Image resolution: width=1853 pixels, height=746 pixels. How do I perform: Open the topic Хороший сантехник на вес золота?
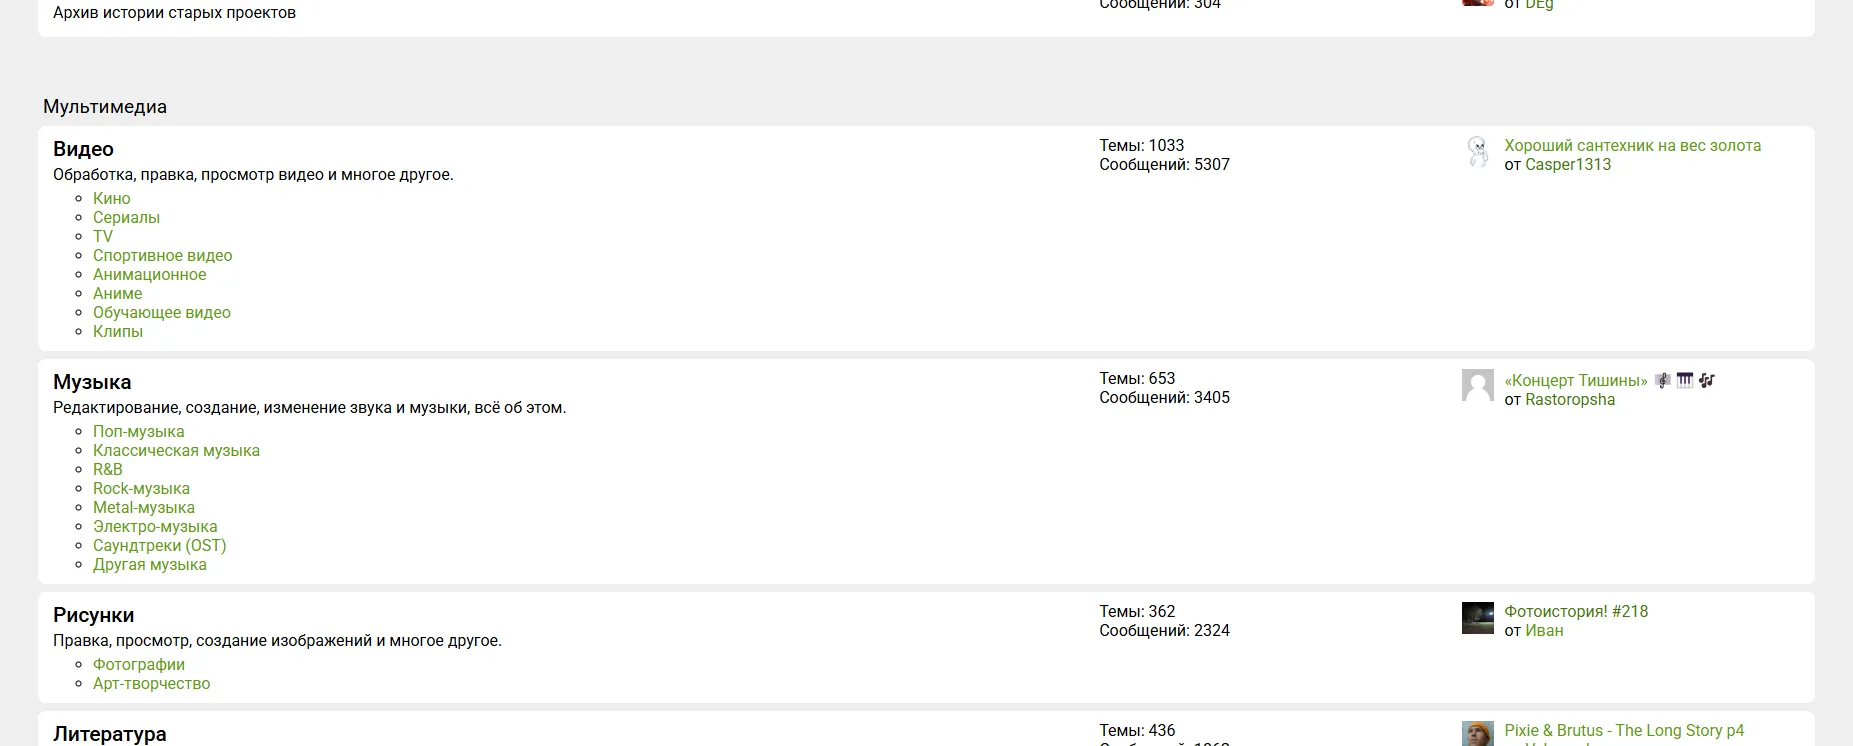(1632, 145)
